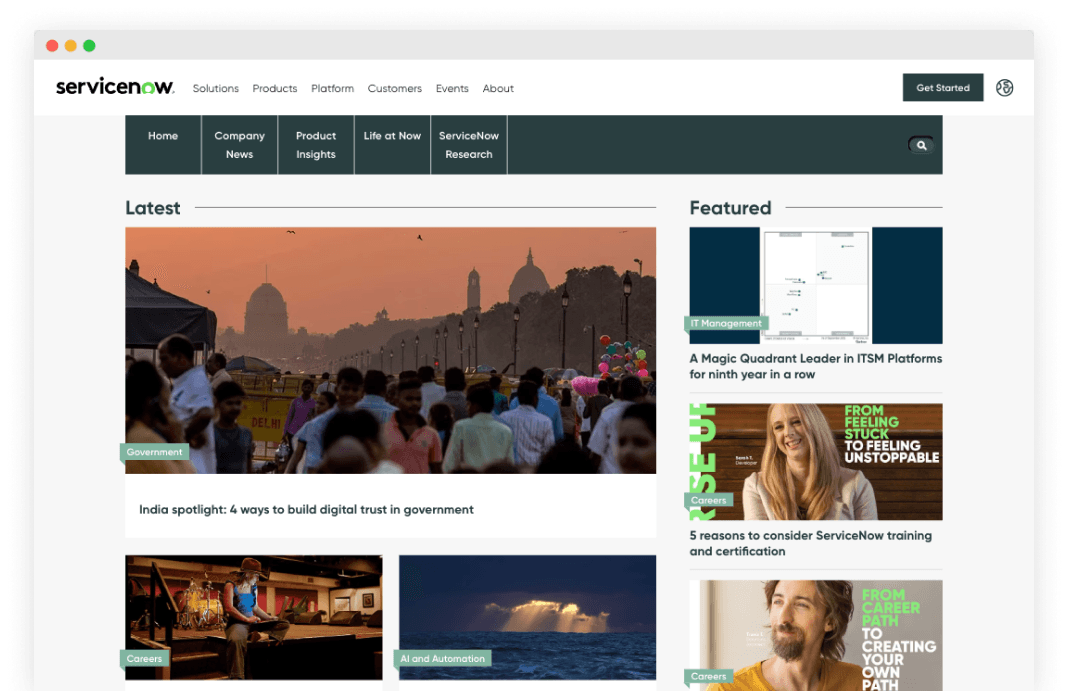
Task: Click the IT Management category tag
Action: 726,323
